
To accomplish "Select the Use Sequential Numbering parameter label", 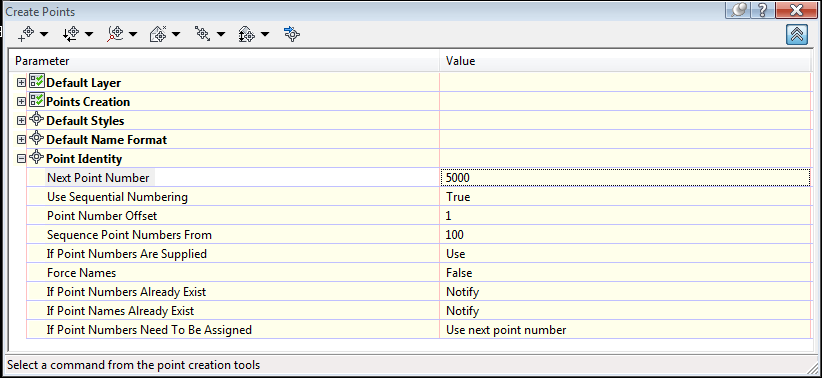I will pyautogui.click(x=117, y=197).
